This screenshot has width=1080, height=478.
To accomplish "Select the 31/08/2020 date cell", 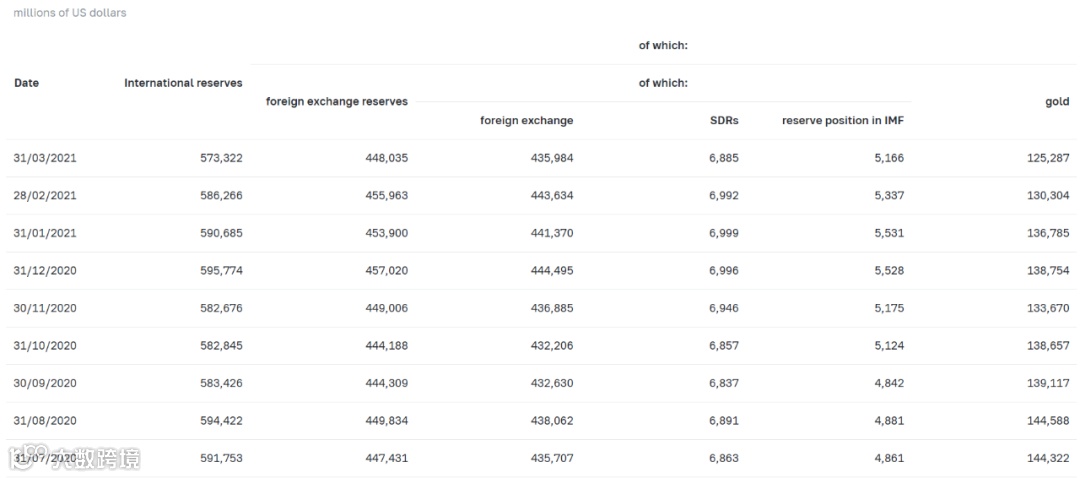I will pos(45,421).
